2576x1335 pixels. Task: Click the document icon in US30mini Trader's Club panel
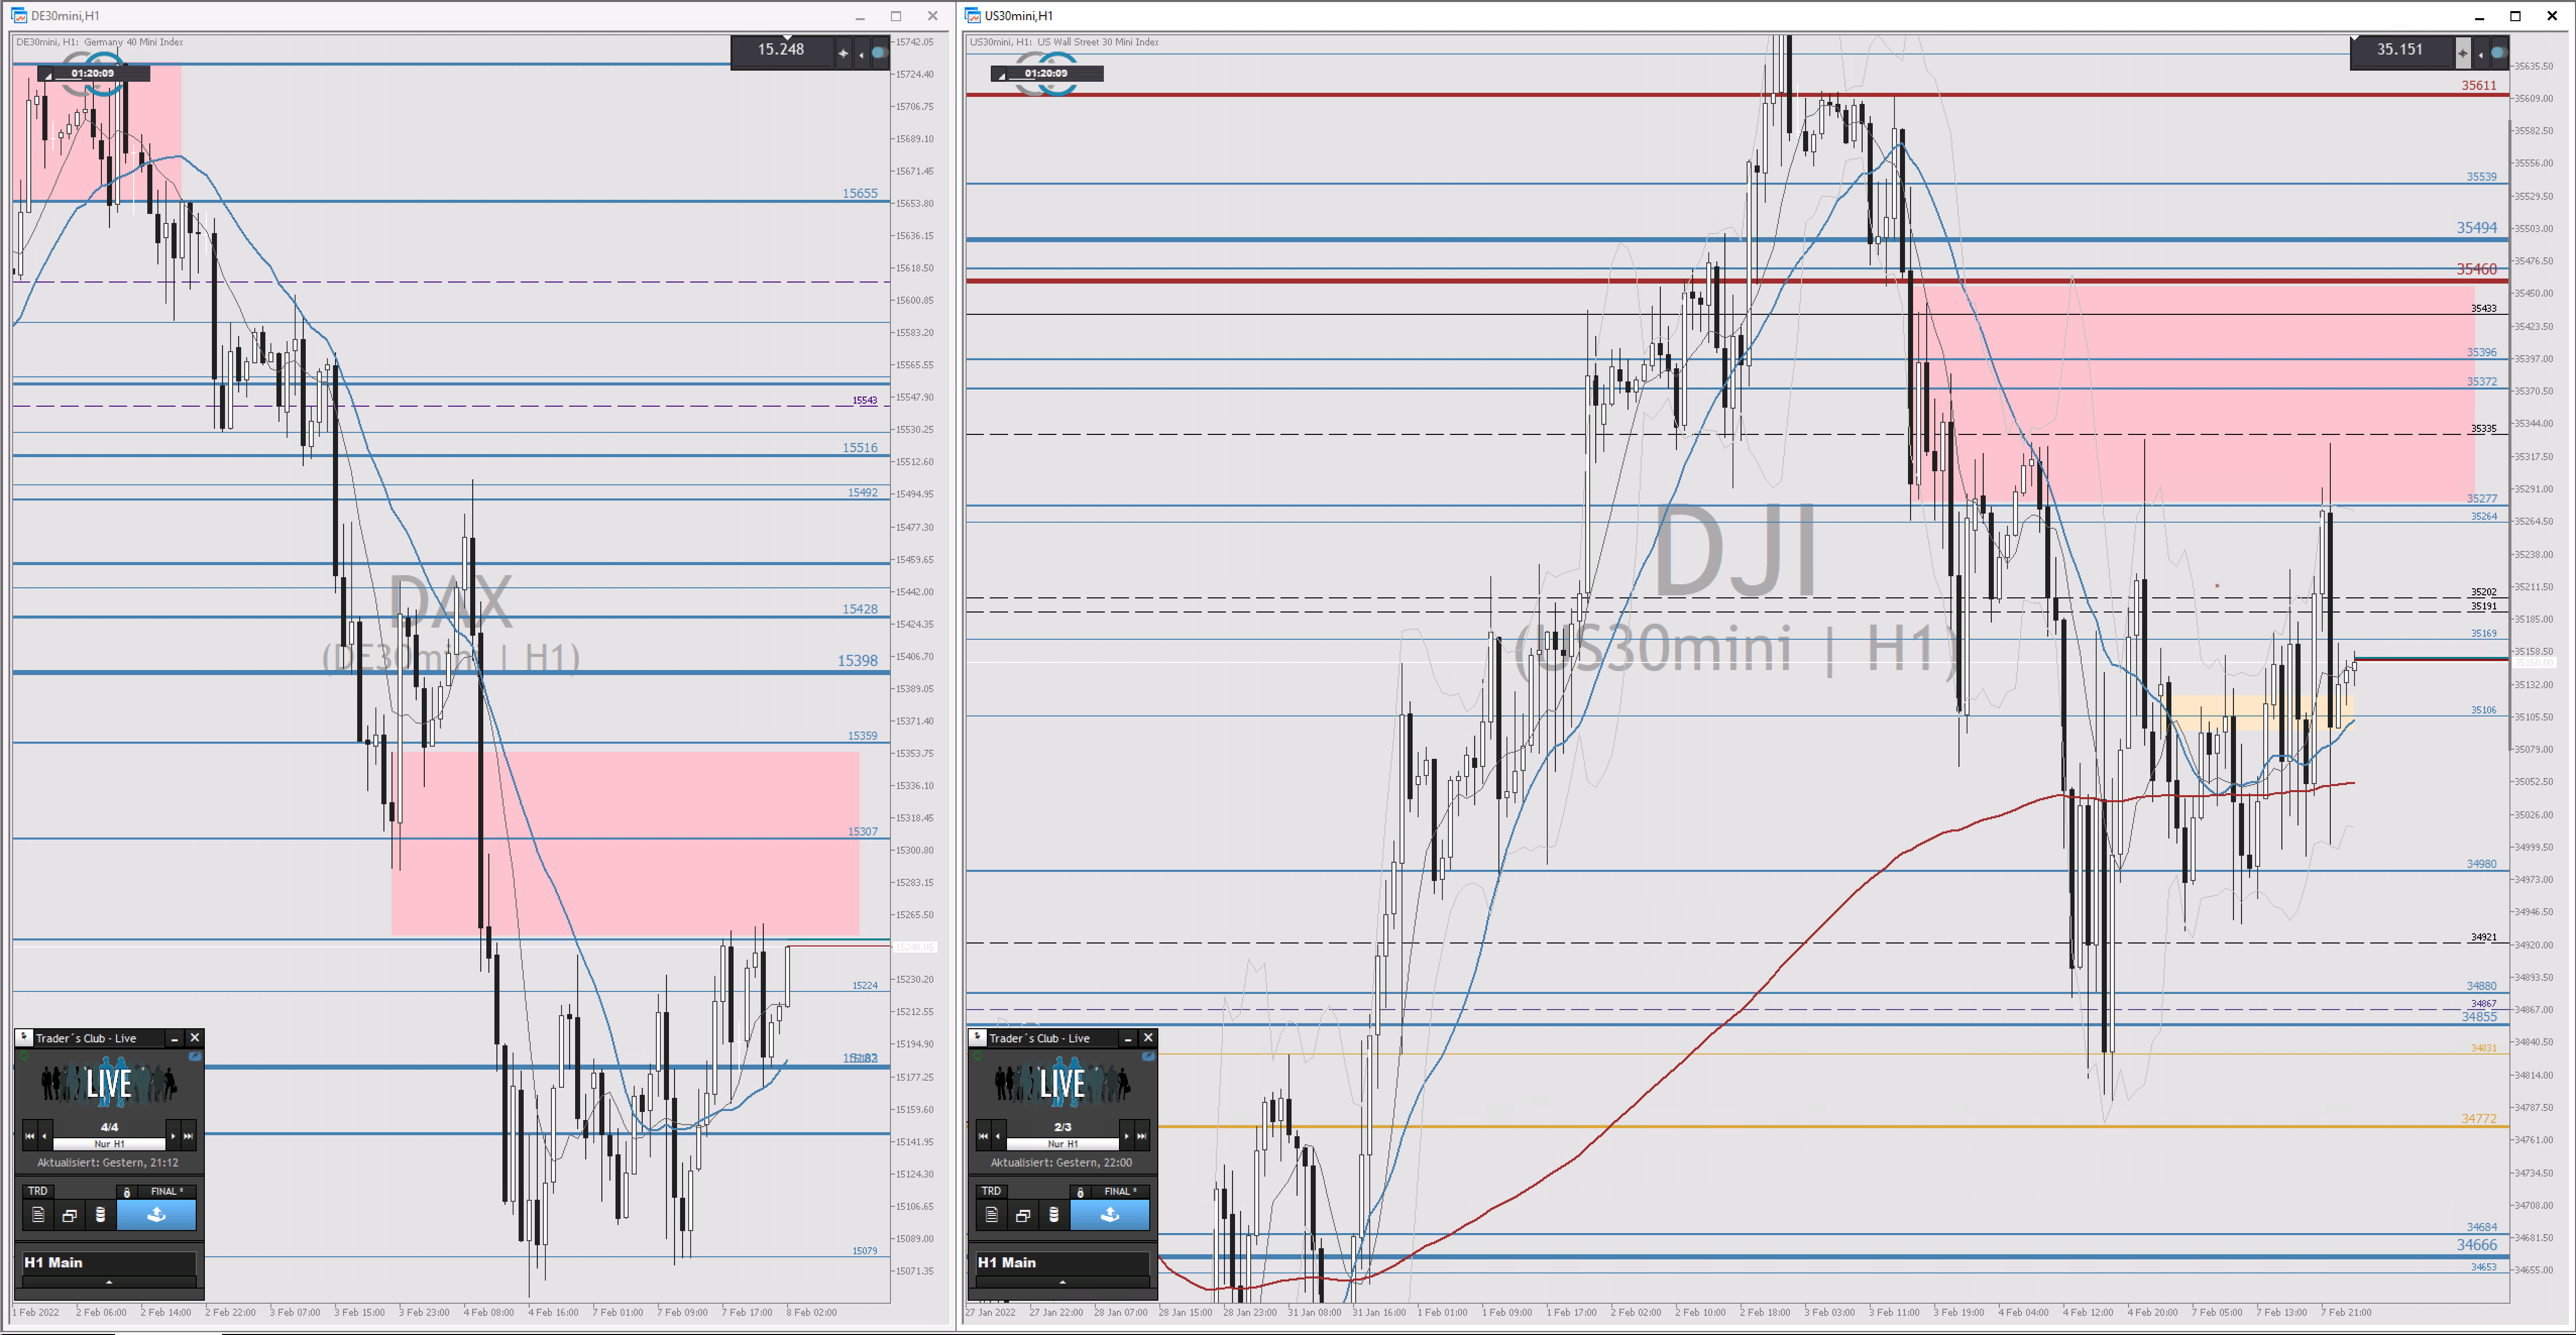(x=991, y=1215)
